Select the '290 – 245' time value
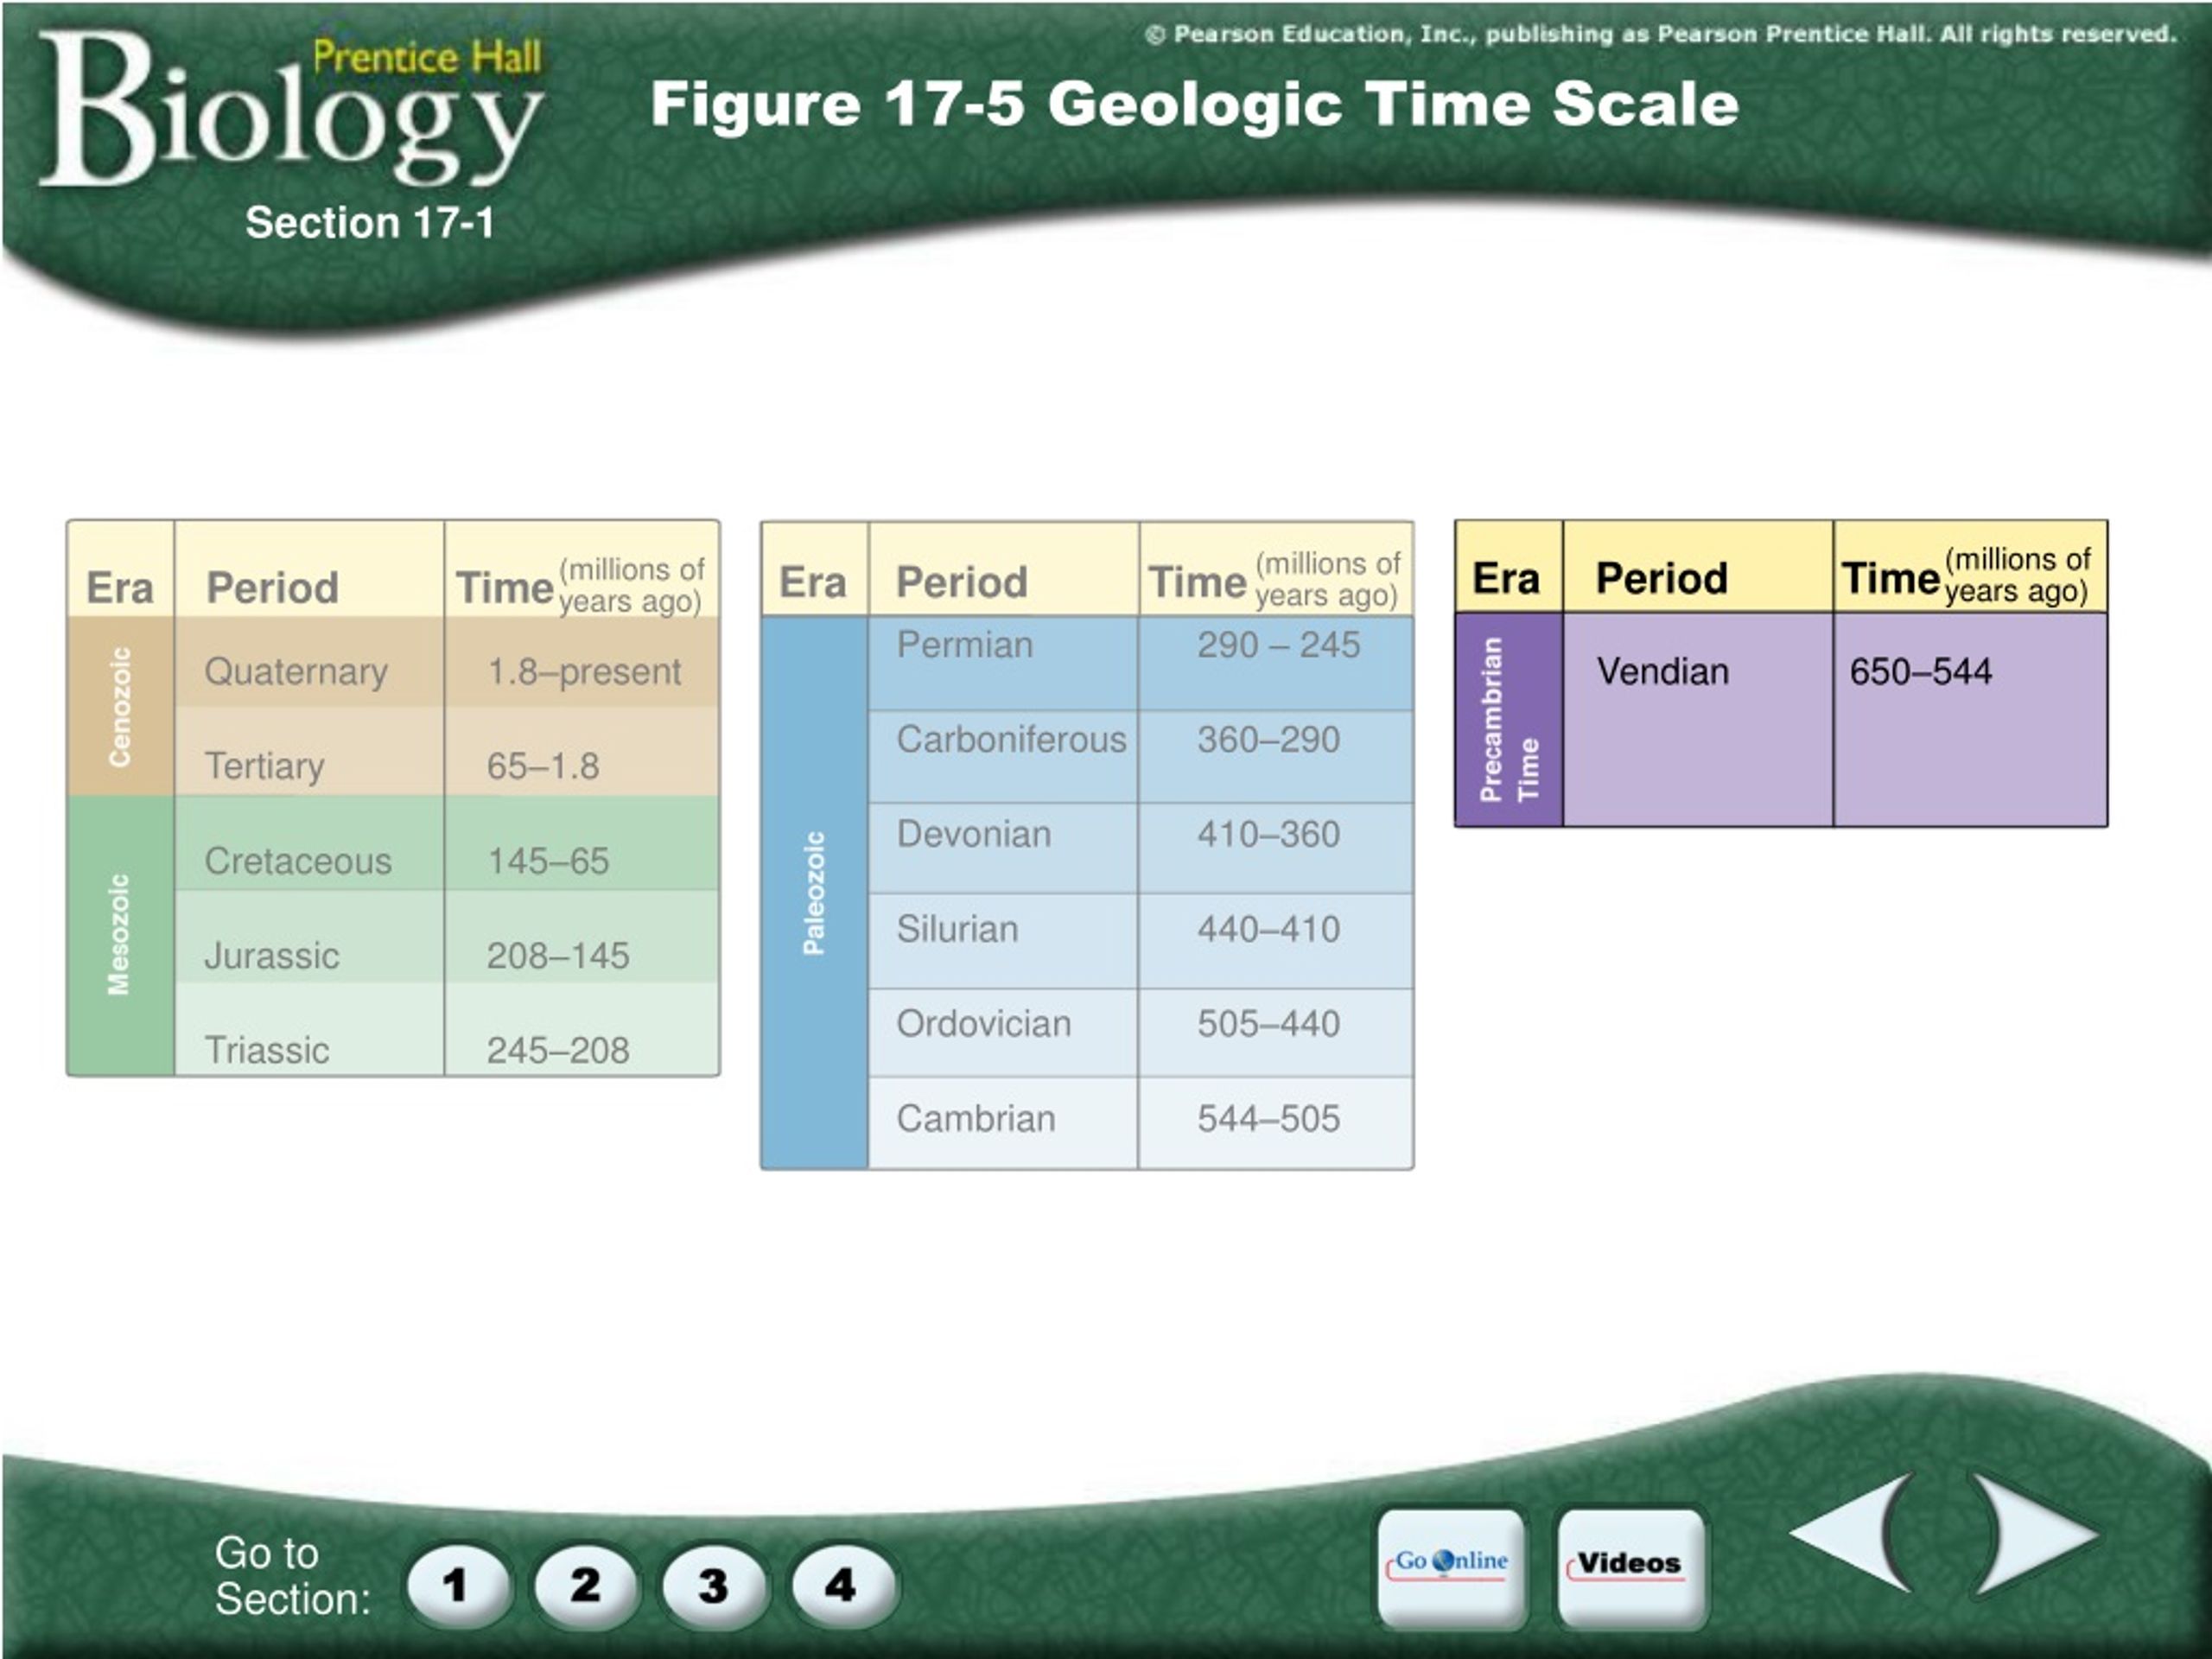 1279,645
